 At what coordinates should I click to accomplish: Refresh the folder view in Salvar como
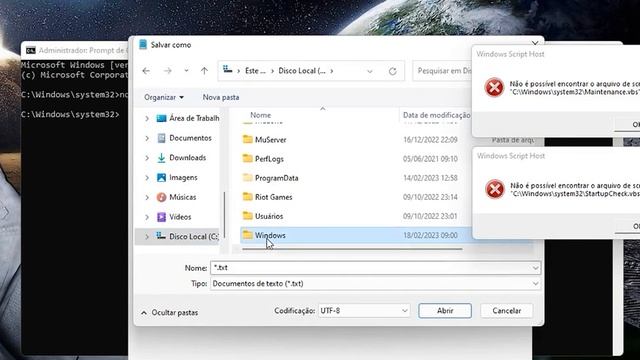coord(393,71)
